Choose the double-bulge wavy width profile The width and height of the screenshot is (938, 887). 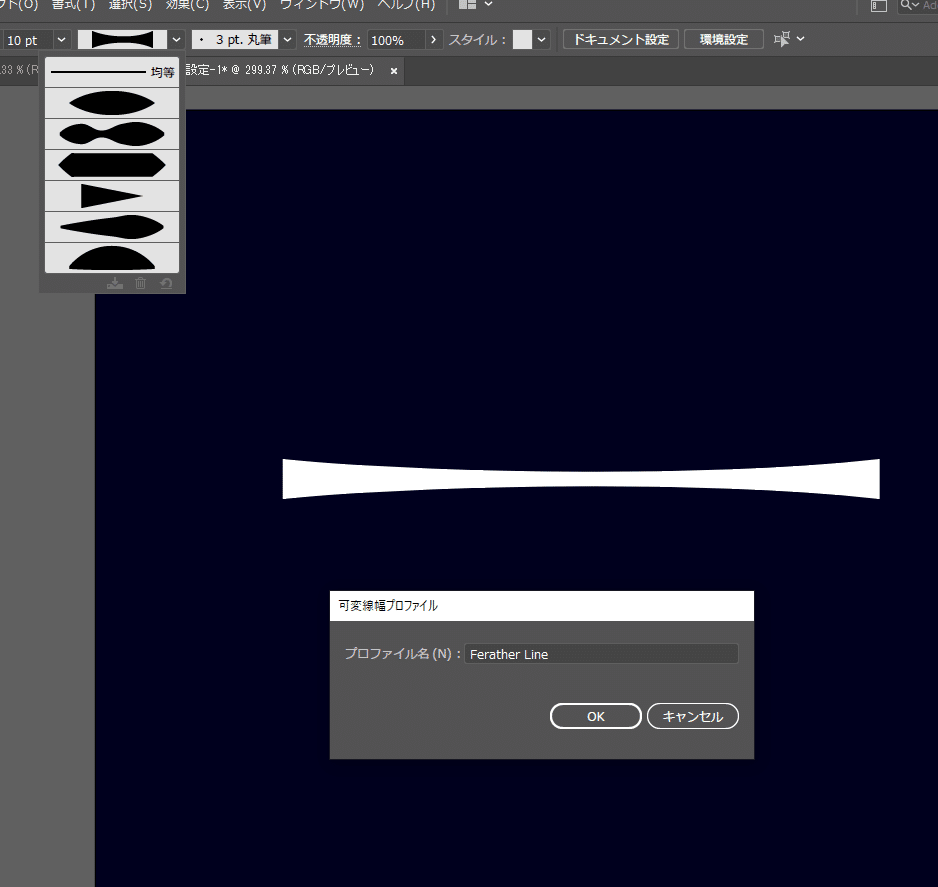[112, 134]
